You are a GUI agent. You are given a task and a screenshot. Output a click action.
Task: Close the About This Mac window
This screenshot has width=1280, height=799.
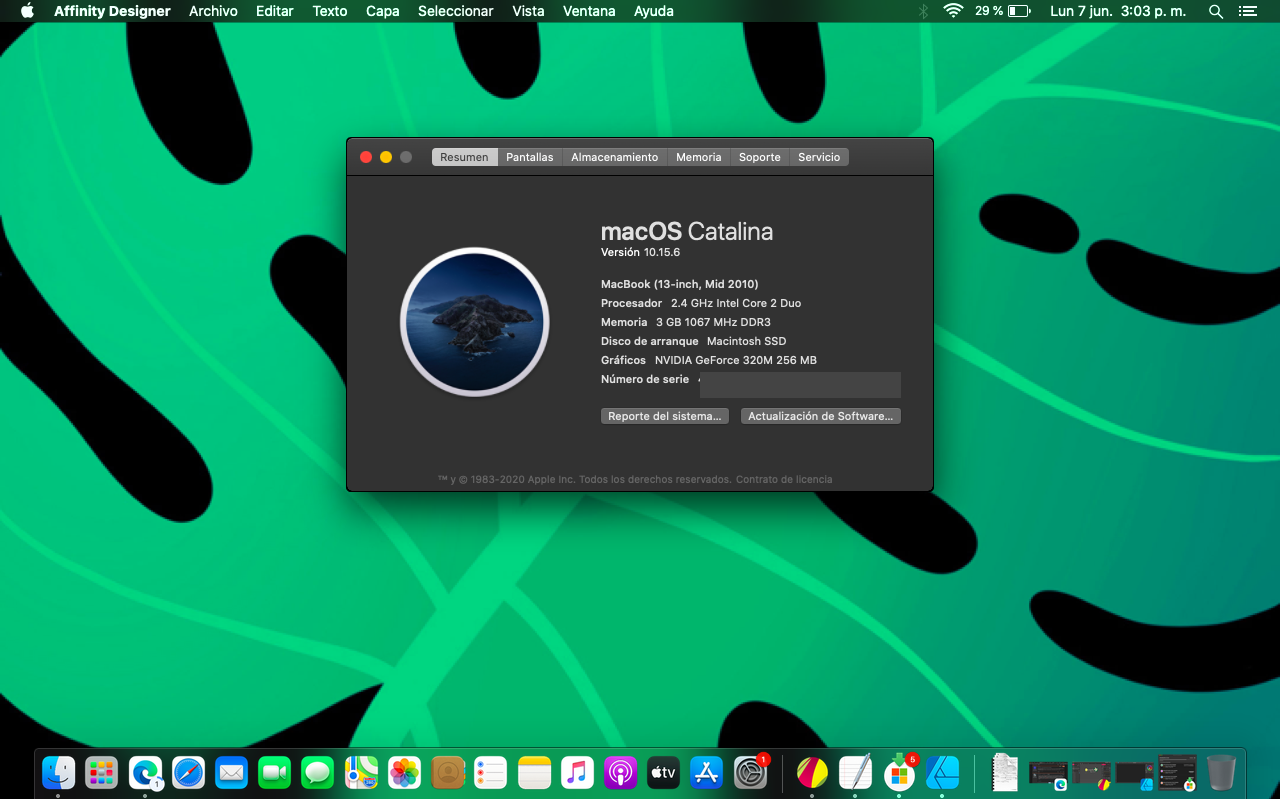tap(366, 157)
